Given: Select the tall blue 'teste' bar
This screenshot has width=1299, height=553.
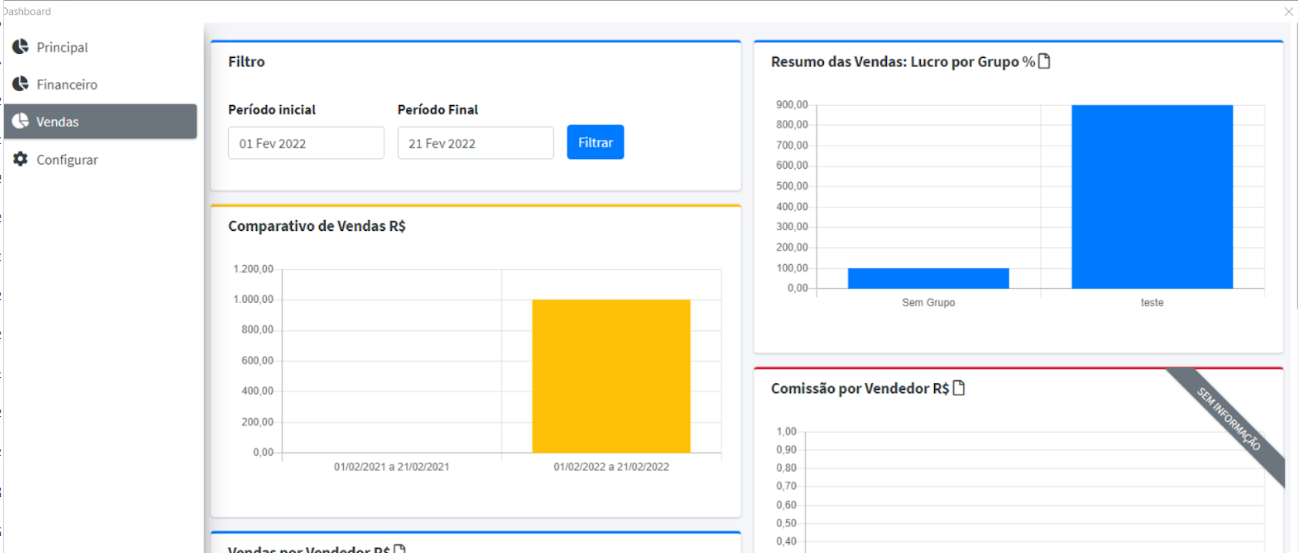Looking at the screenshot, I should pyautogui.click(x=1152, y=197).
